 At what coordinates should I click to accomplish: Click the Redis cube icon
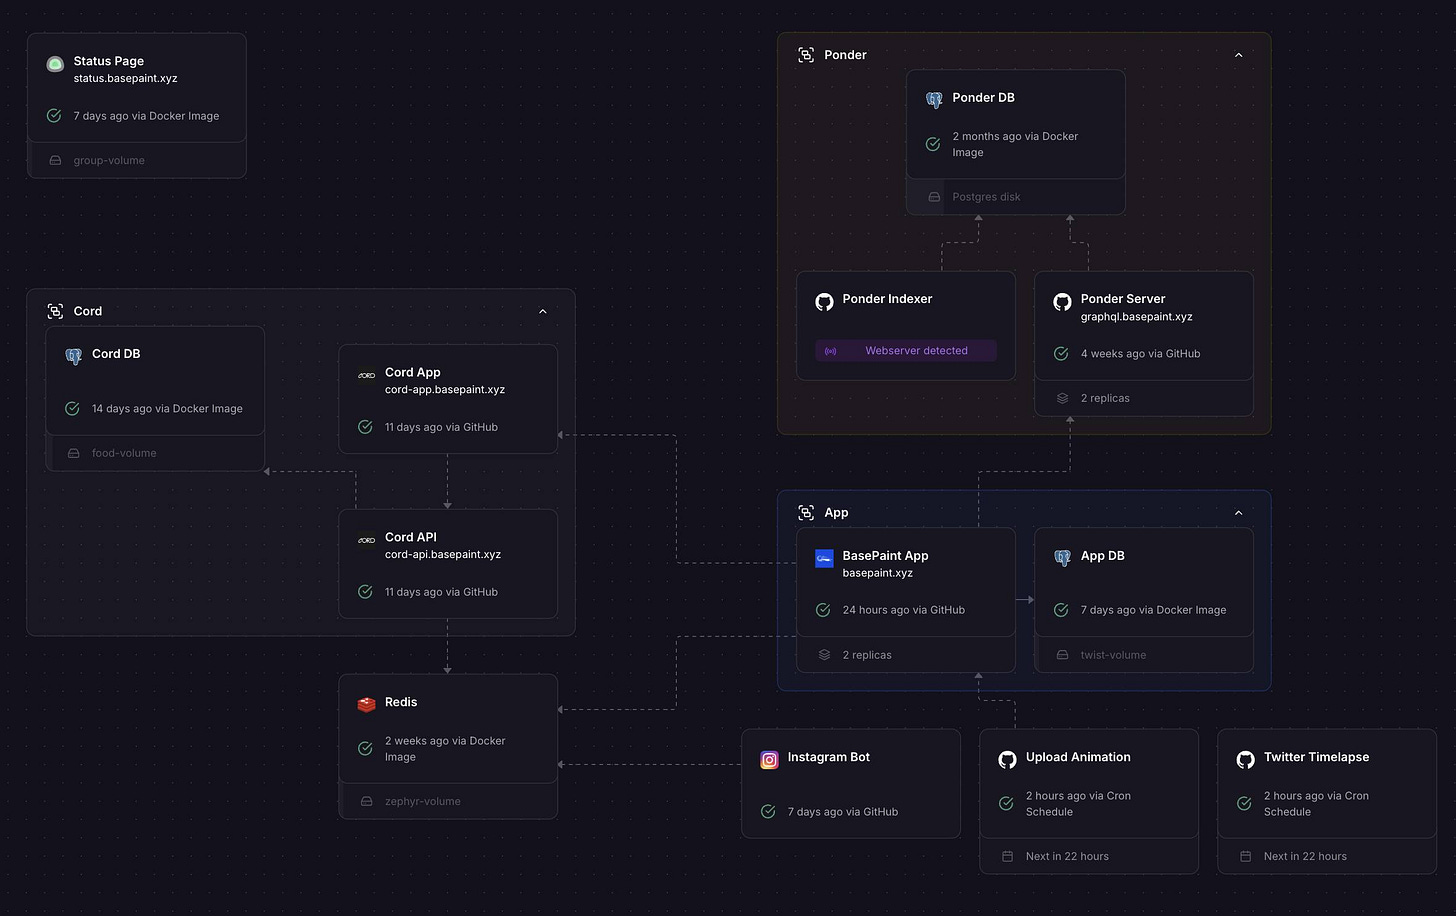point(366,704)
